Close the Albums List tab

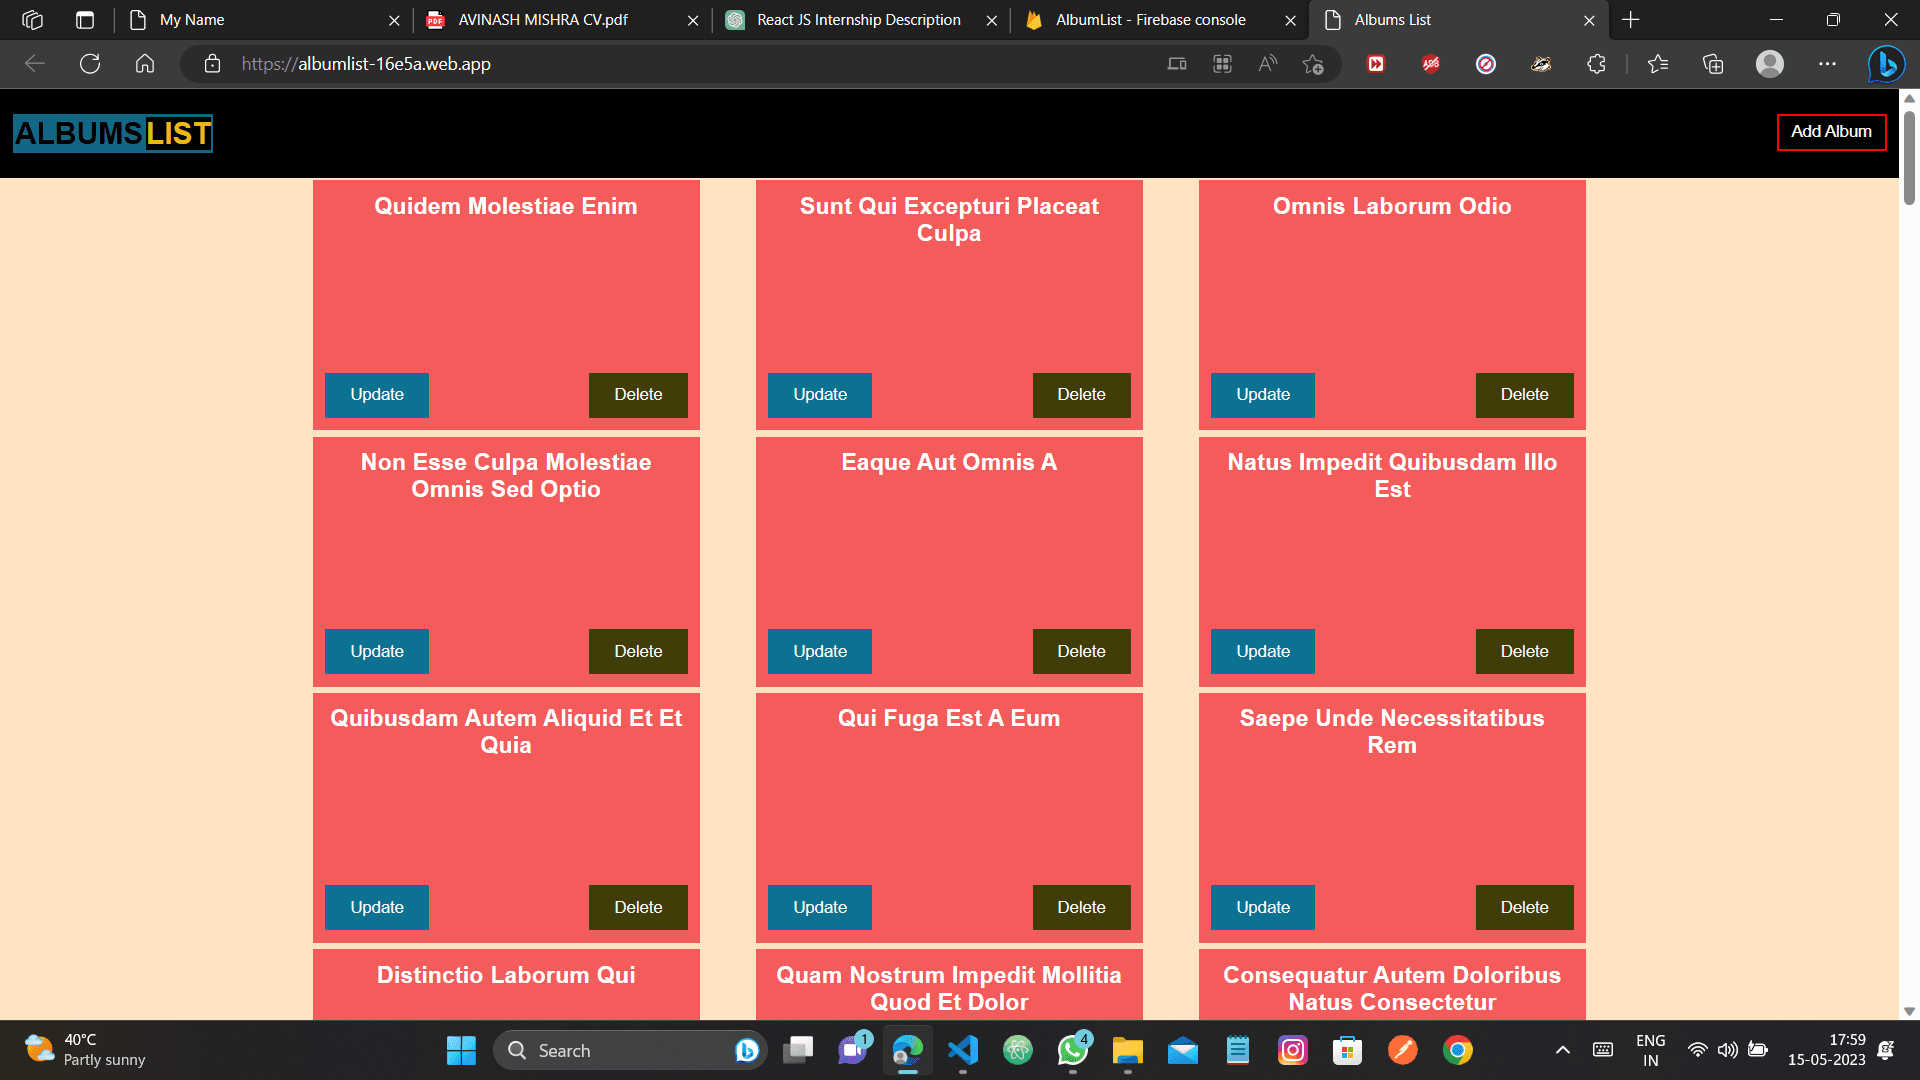click(x=1589, y=20)
